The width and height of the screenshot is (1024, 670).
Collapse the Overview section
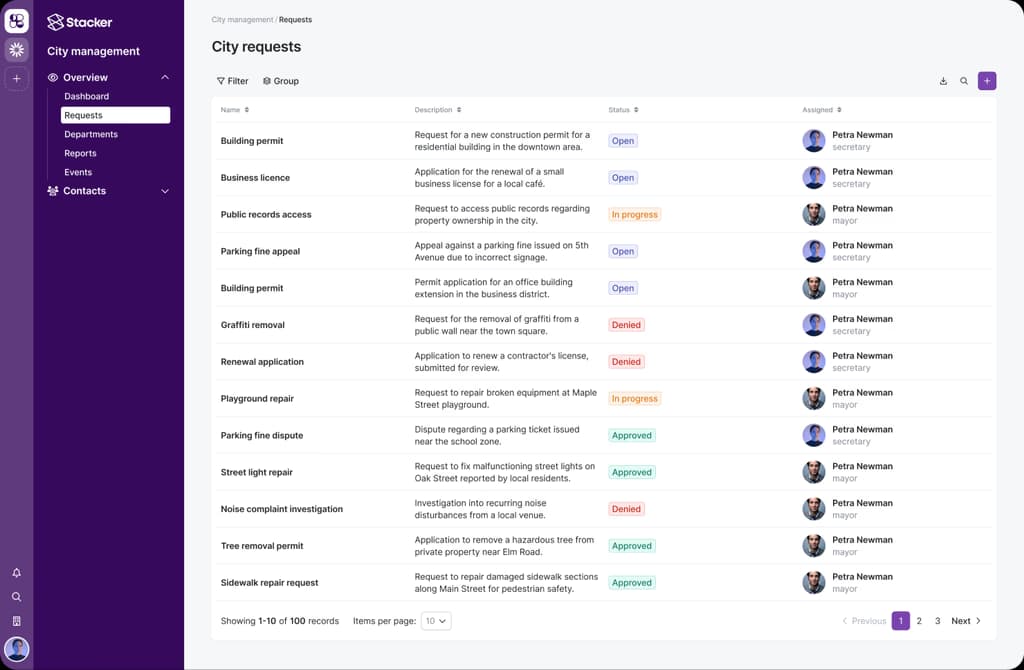tap(165, 77)
